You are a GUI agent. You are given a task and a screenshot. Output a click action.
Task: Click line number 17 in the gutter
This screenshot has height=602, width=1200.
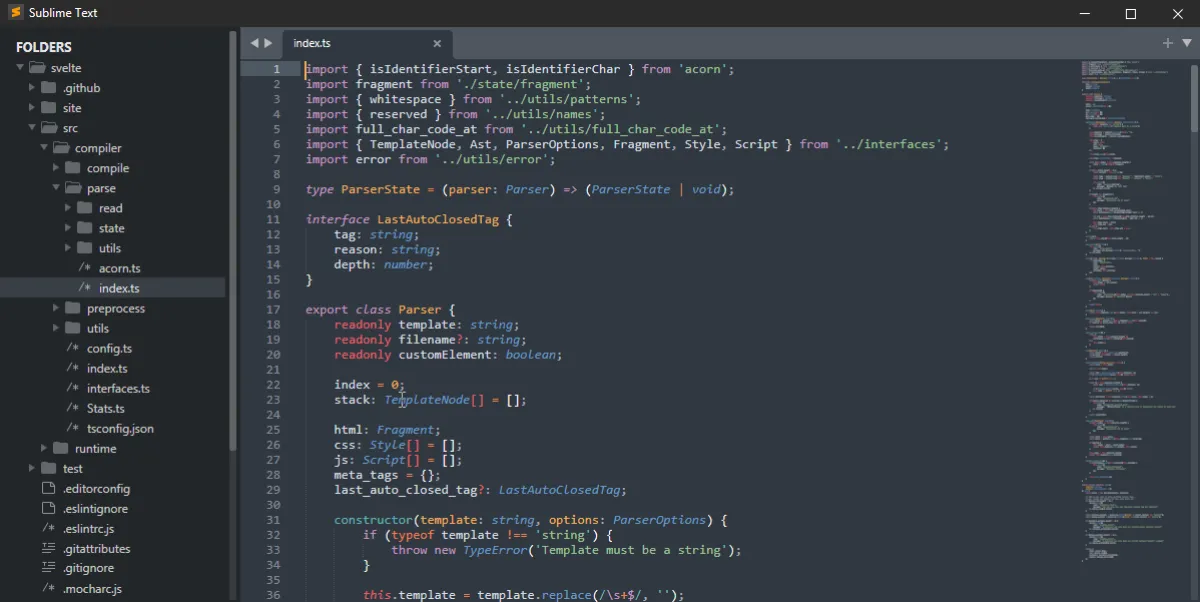273,309
